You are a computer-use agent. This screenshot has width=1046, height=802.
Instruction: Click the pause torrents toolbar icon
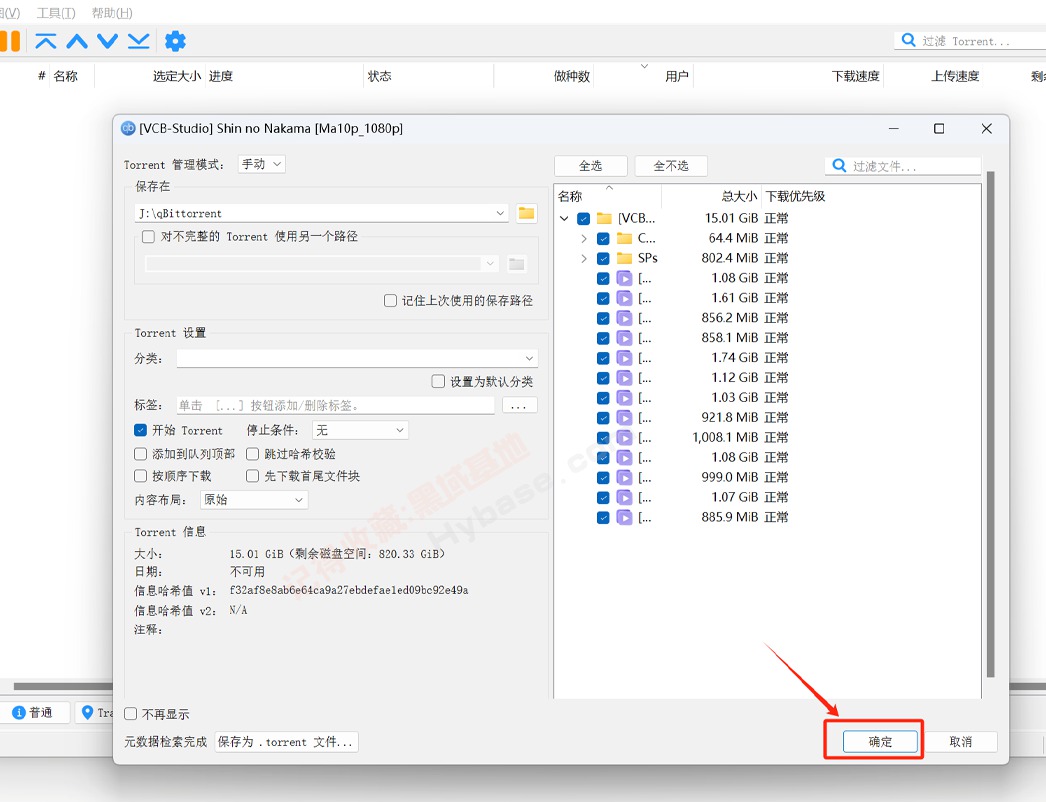click(x=11, y=40)
